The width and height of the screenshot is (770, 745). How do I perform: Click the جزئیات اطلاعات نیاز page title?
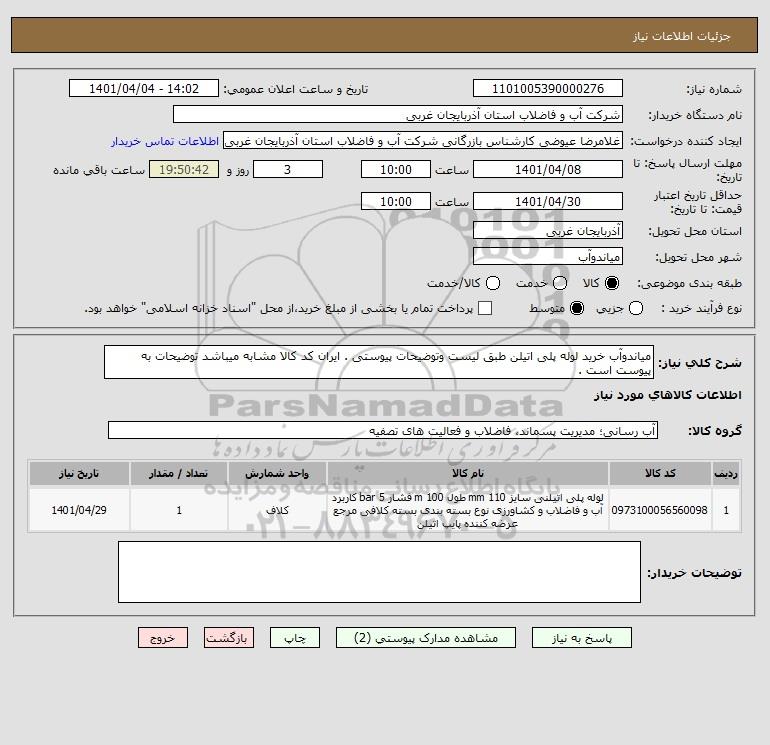coord(682,36)
